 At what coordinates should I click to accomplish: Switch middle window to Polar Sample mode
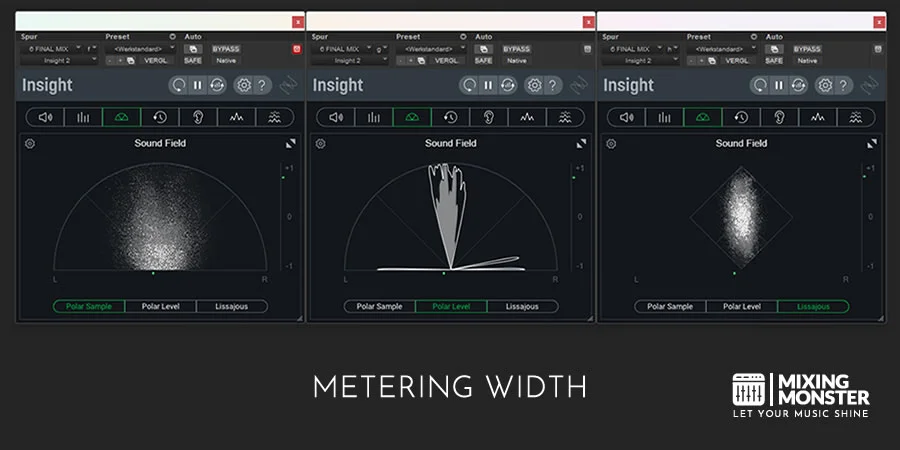point(379,307)
